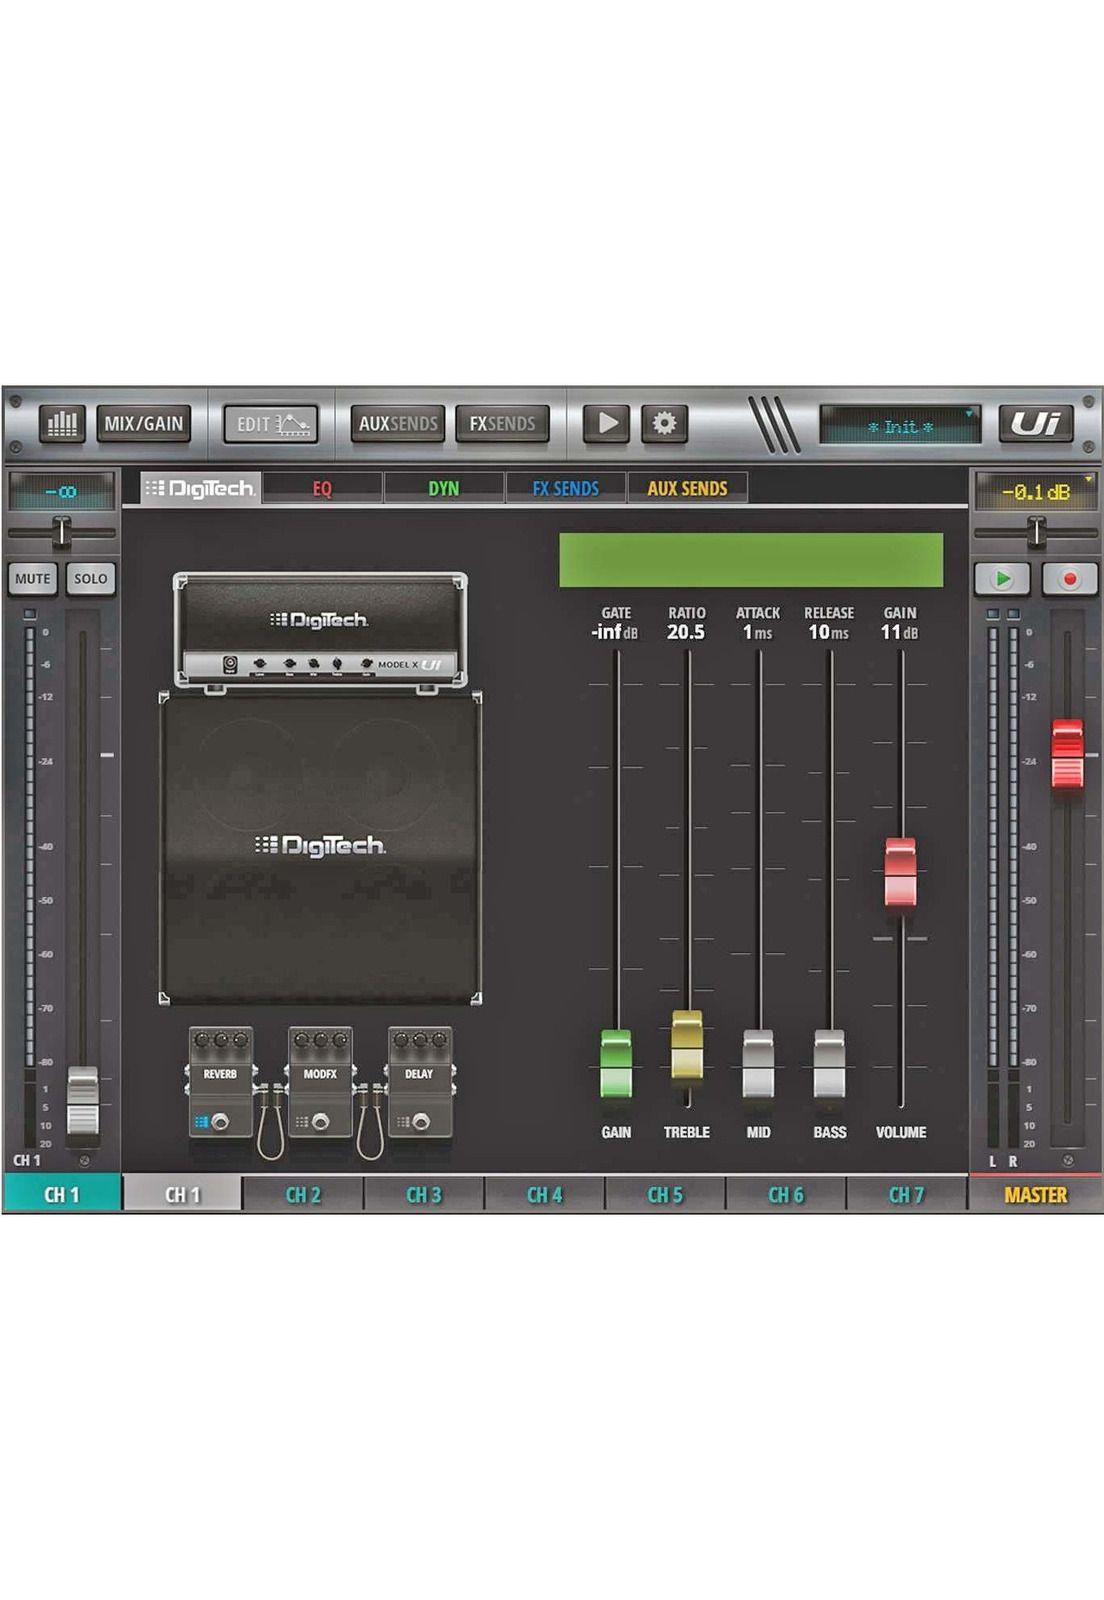Click the Ui logo button
1104x1600 pixels.
click(x=1036, y=423)
